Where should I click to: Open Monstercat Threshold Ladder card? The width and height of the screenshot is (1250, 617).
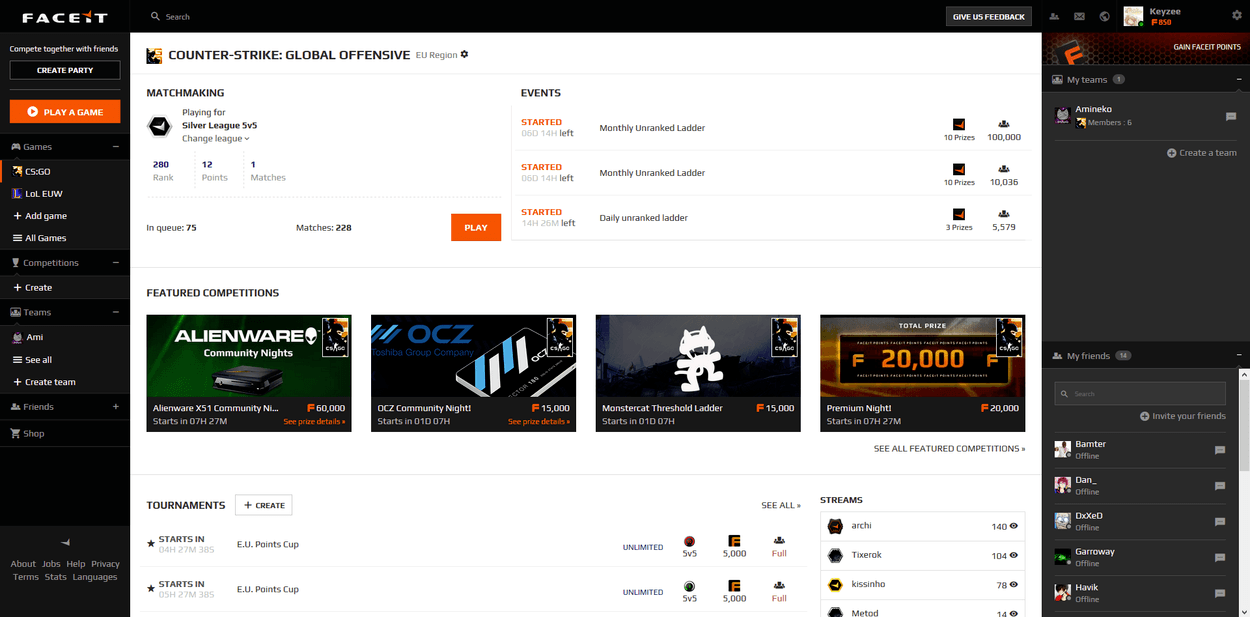[x=698, y=373]
